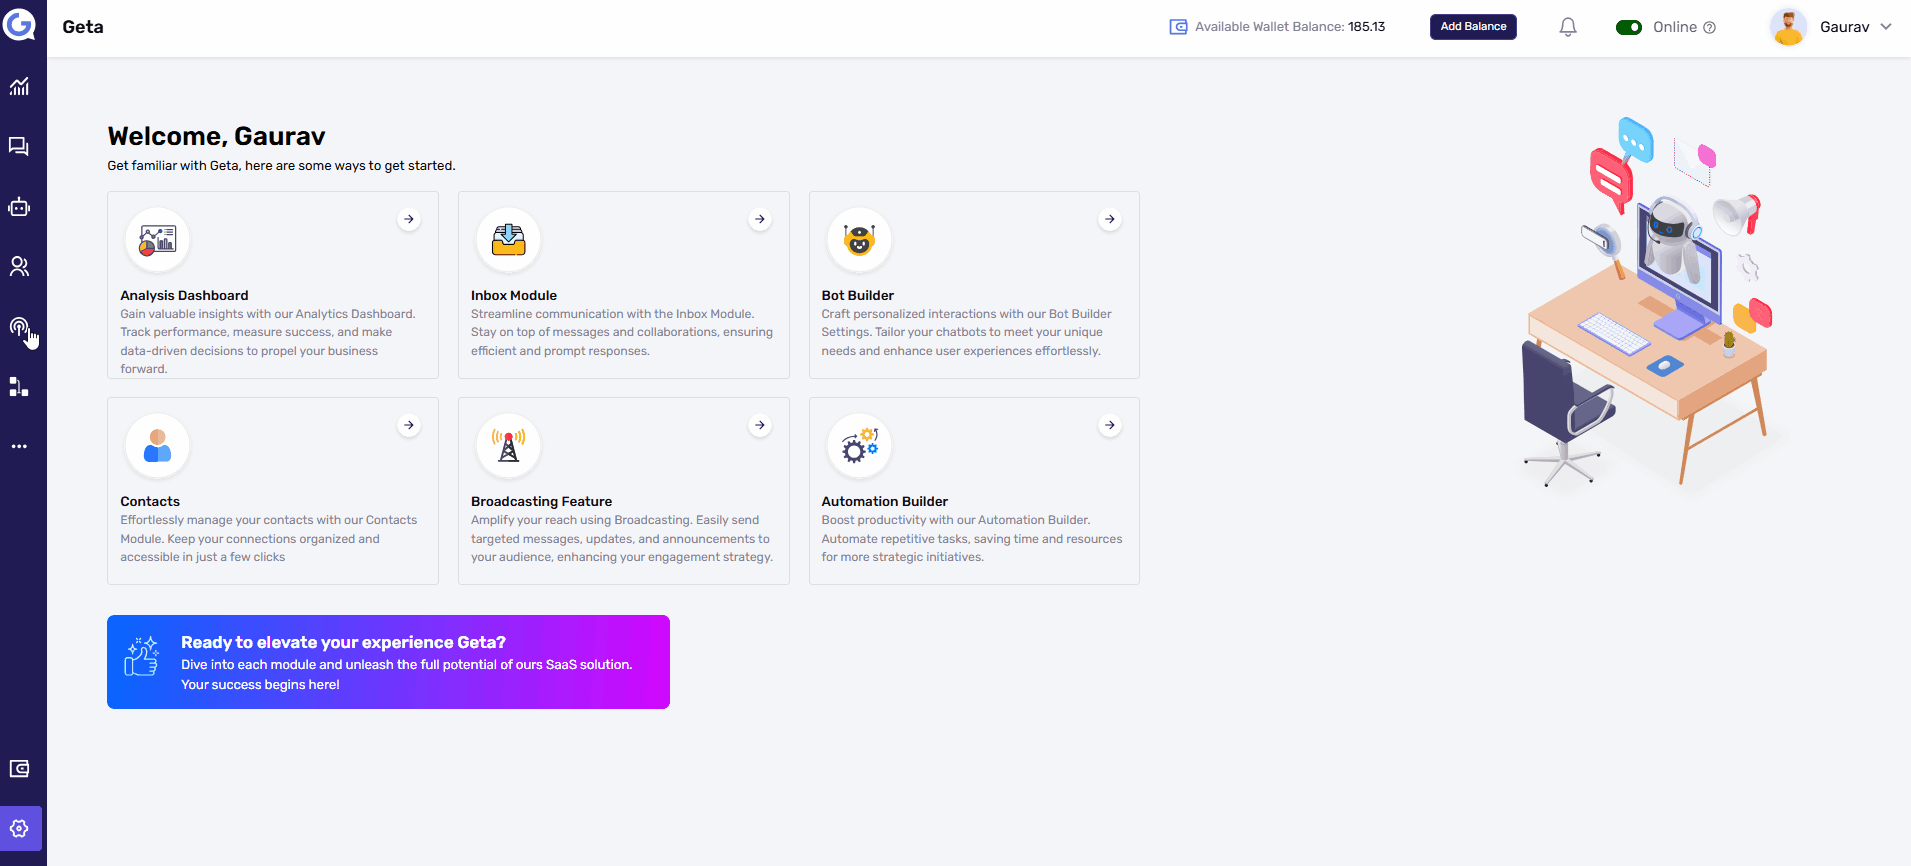Open the automation flow icon in sidebar
This screenshot has width=1911, height=866.
(19, 387)
